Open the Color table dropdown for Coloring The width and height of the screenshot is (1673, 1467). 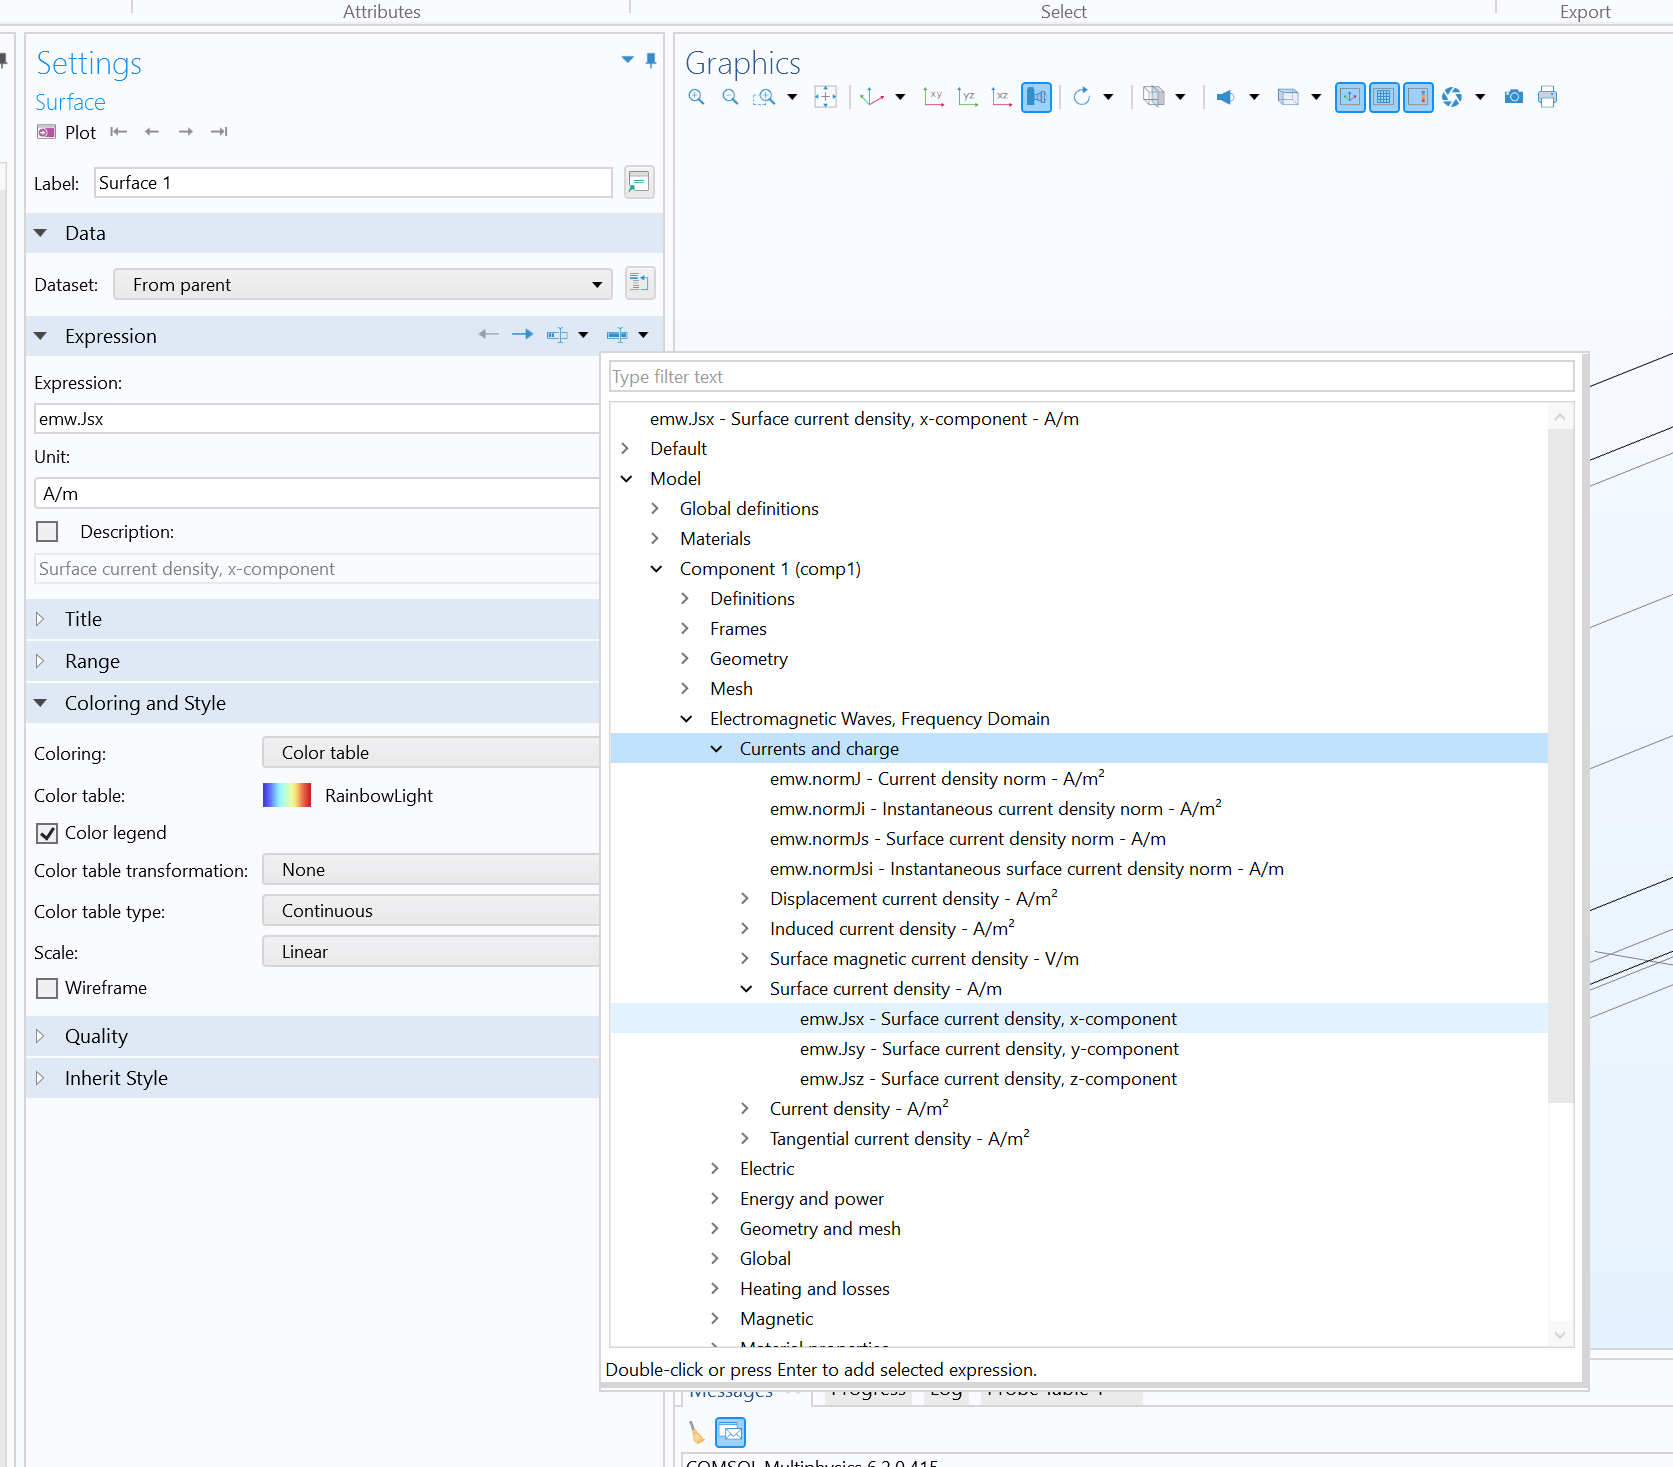coord(430,753)
